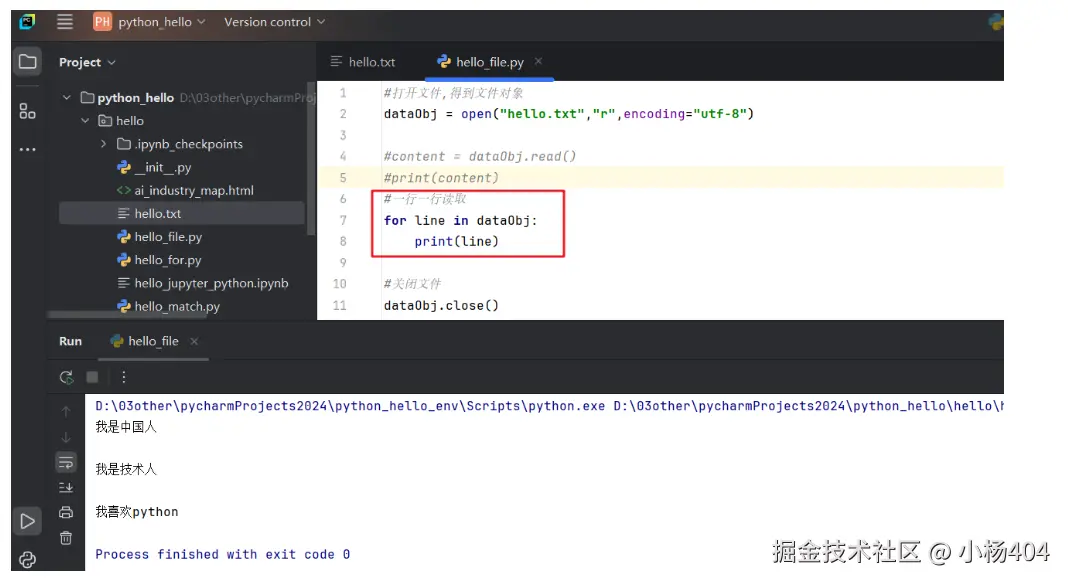
Task: Click the down arrow in the Run panel's left gutter
Action: click(66, 437)
